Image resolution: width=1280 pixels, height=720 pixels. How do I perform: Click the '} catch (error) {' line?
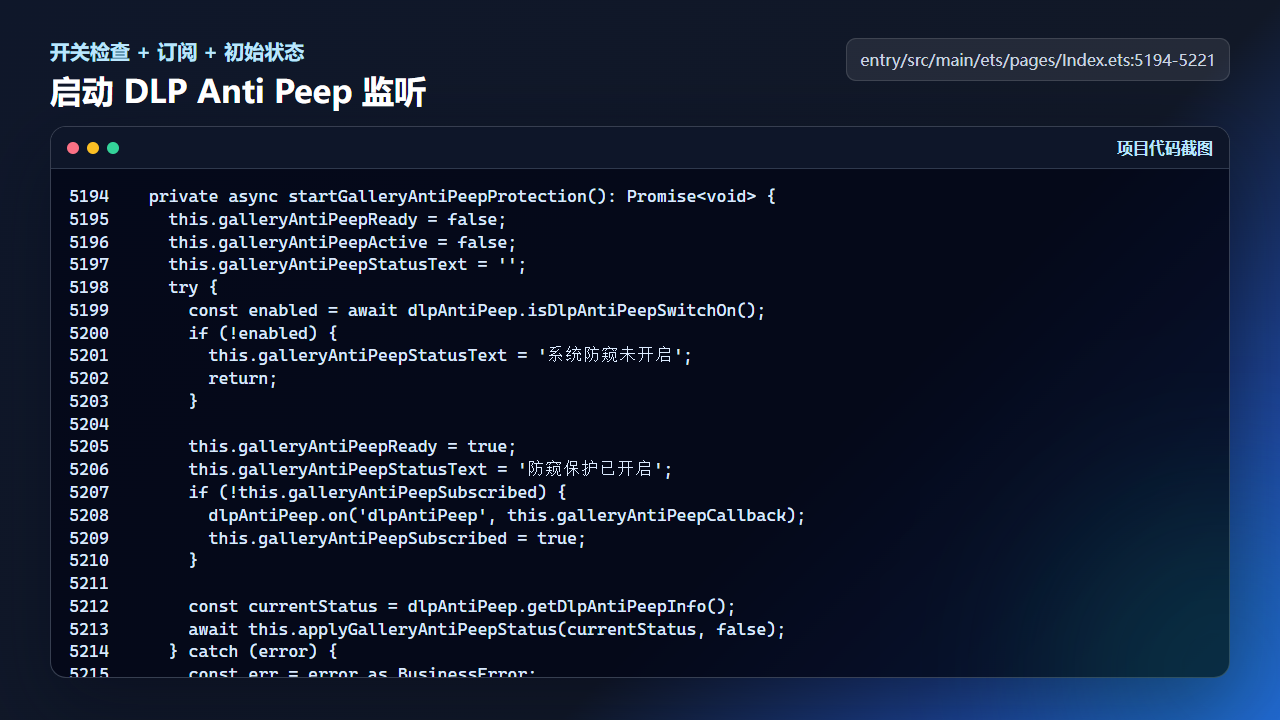click(253, 651)
